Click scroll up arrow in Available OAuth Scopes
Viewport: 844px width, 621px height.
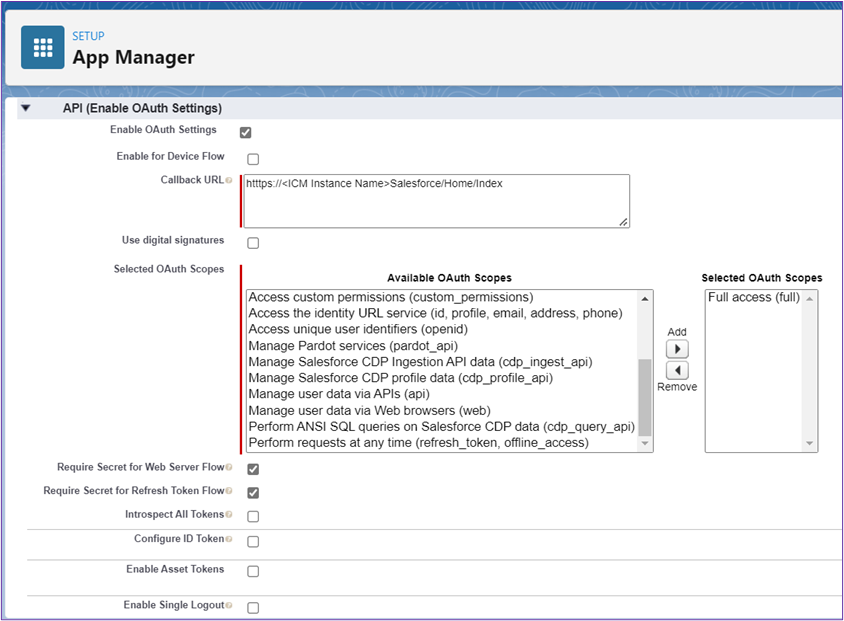(645, 299)
